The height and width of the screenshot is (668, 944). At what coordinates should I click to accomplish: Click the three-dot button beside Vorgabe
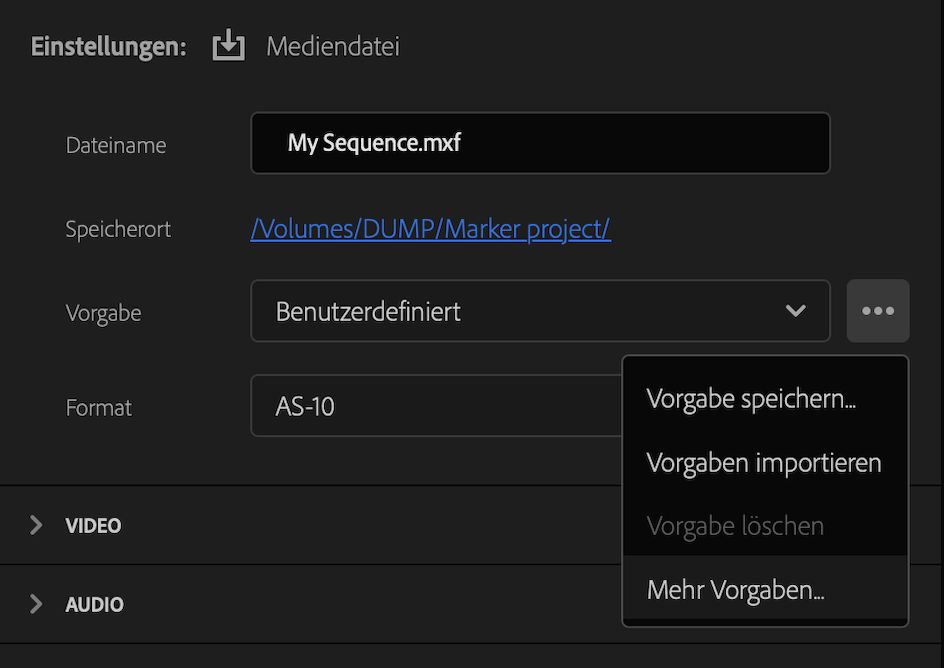pyautogui.click(x=877, y=310)
